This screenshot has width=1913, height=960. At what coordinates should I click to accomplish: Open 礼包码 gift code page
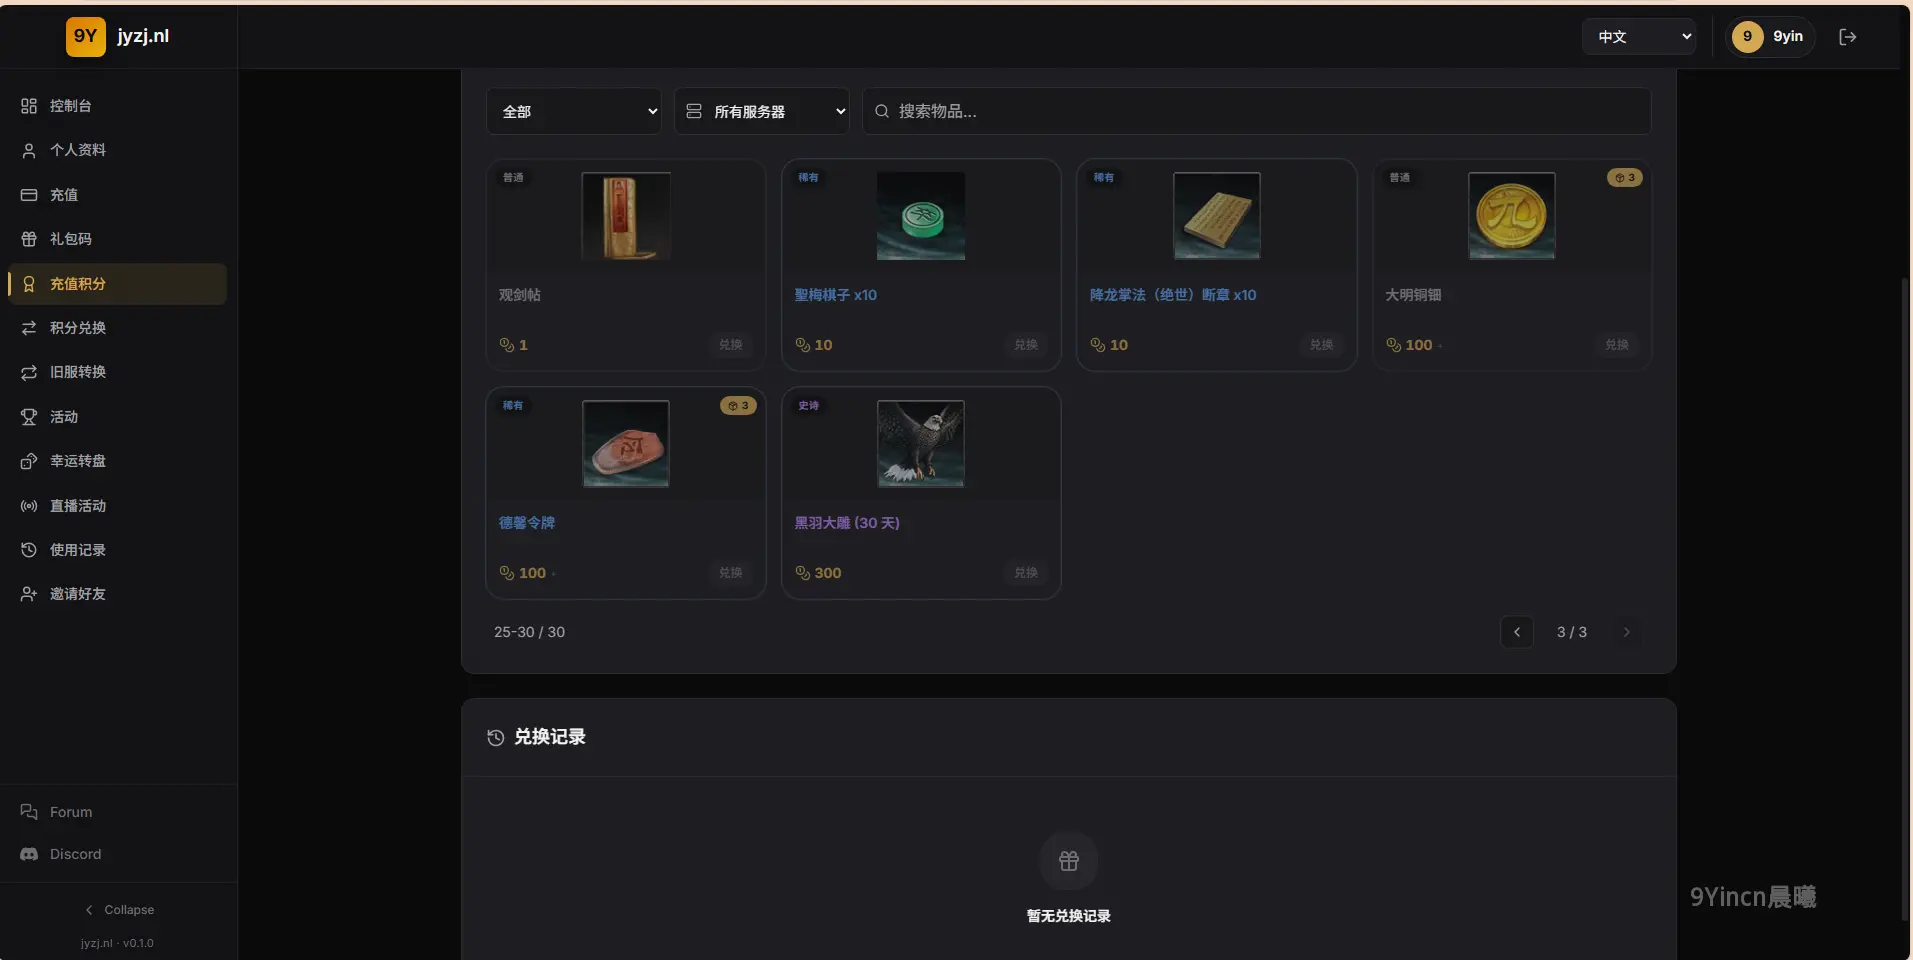click(x=117, y=239)
